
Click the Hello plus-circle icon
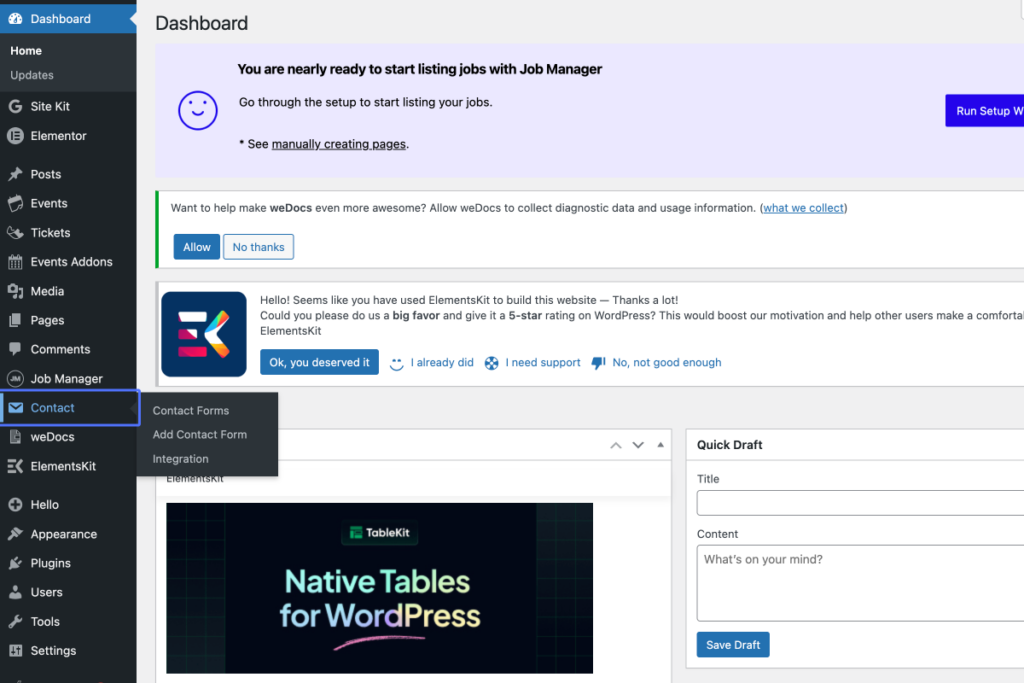pyautogui.click(x=15, y=505)
